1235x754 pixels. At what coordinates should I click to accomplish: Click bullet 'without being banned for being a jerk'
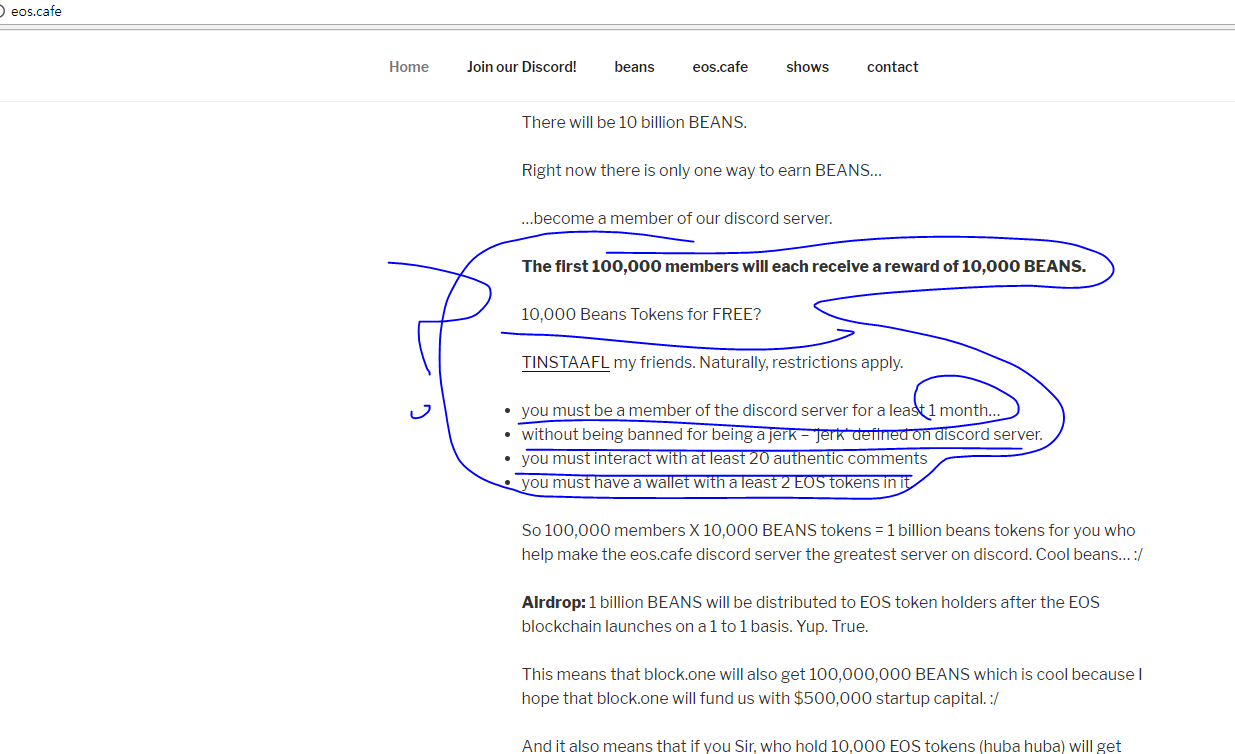point(782,434)
